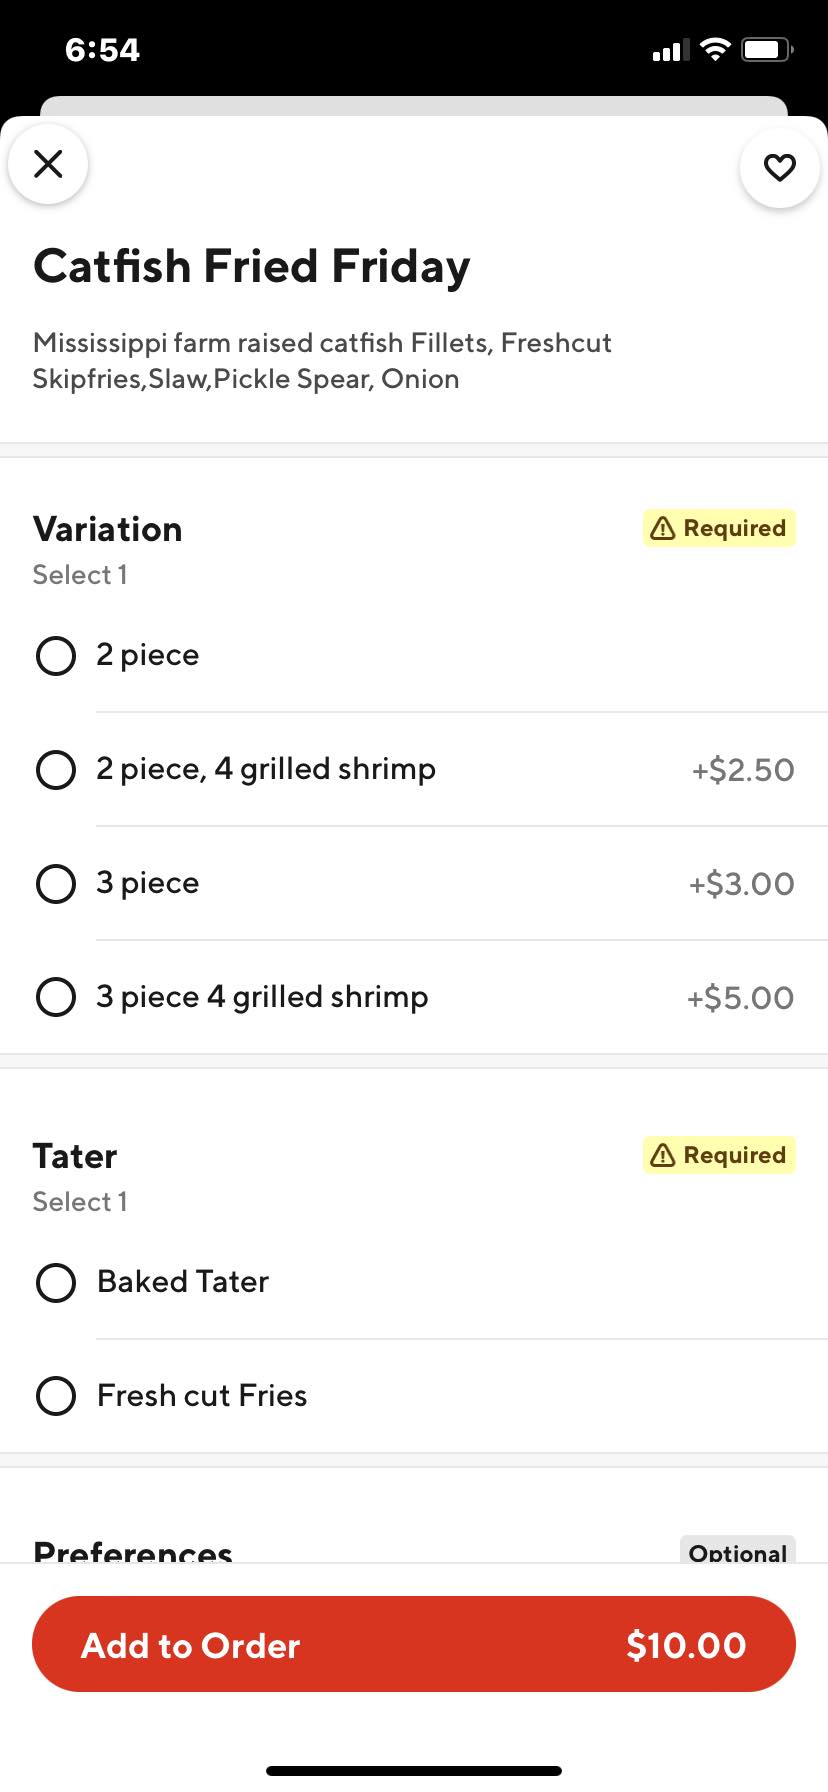Choose Fresh cut Fries option

tap(56, 1396)
